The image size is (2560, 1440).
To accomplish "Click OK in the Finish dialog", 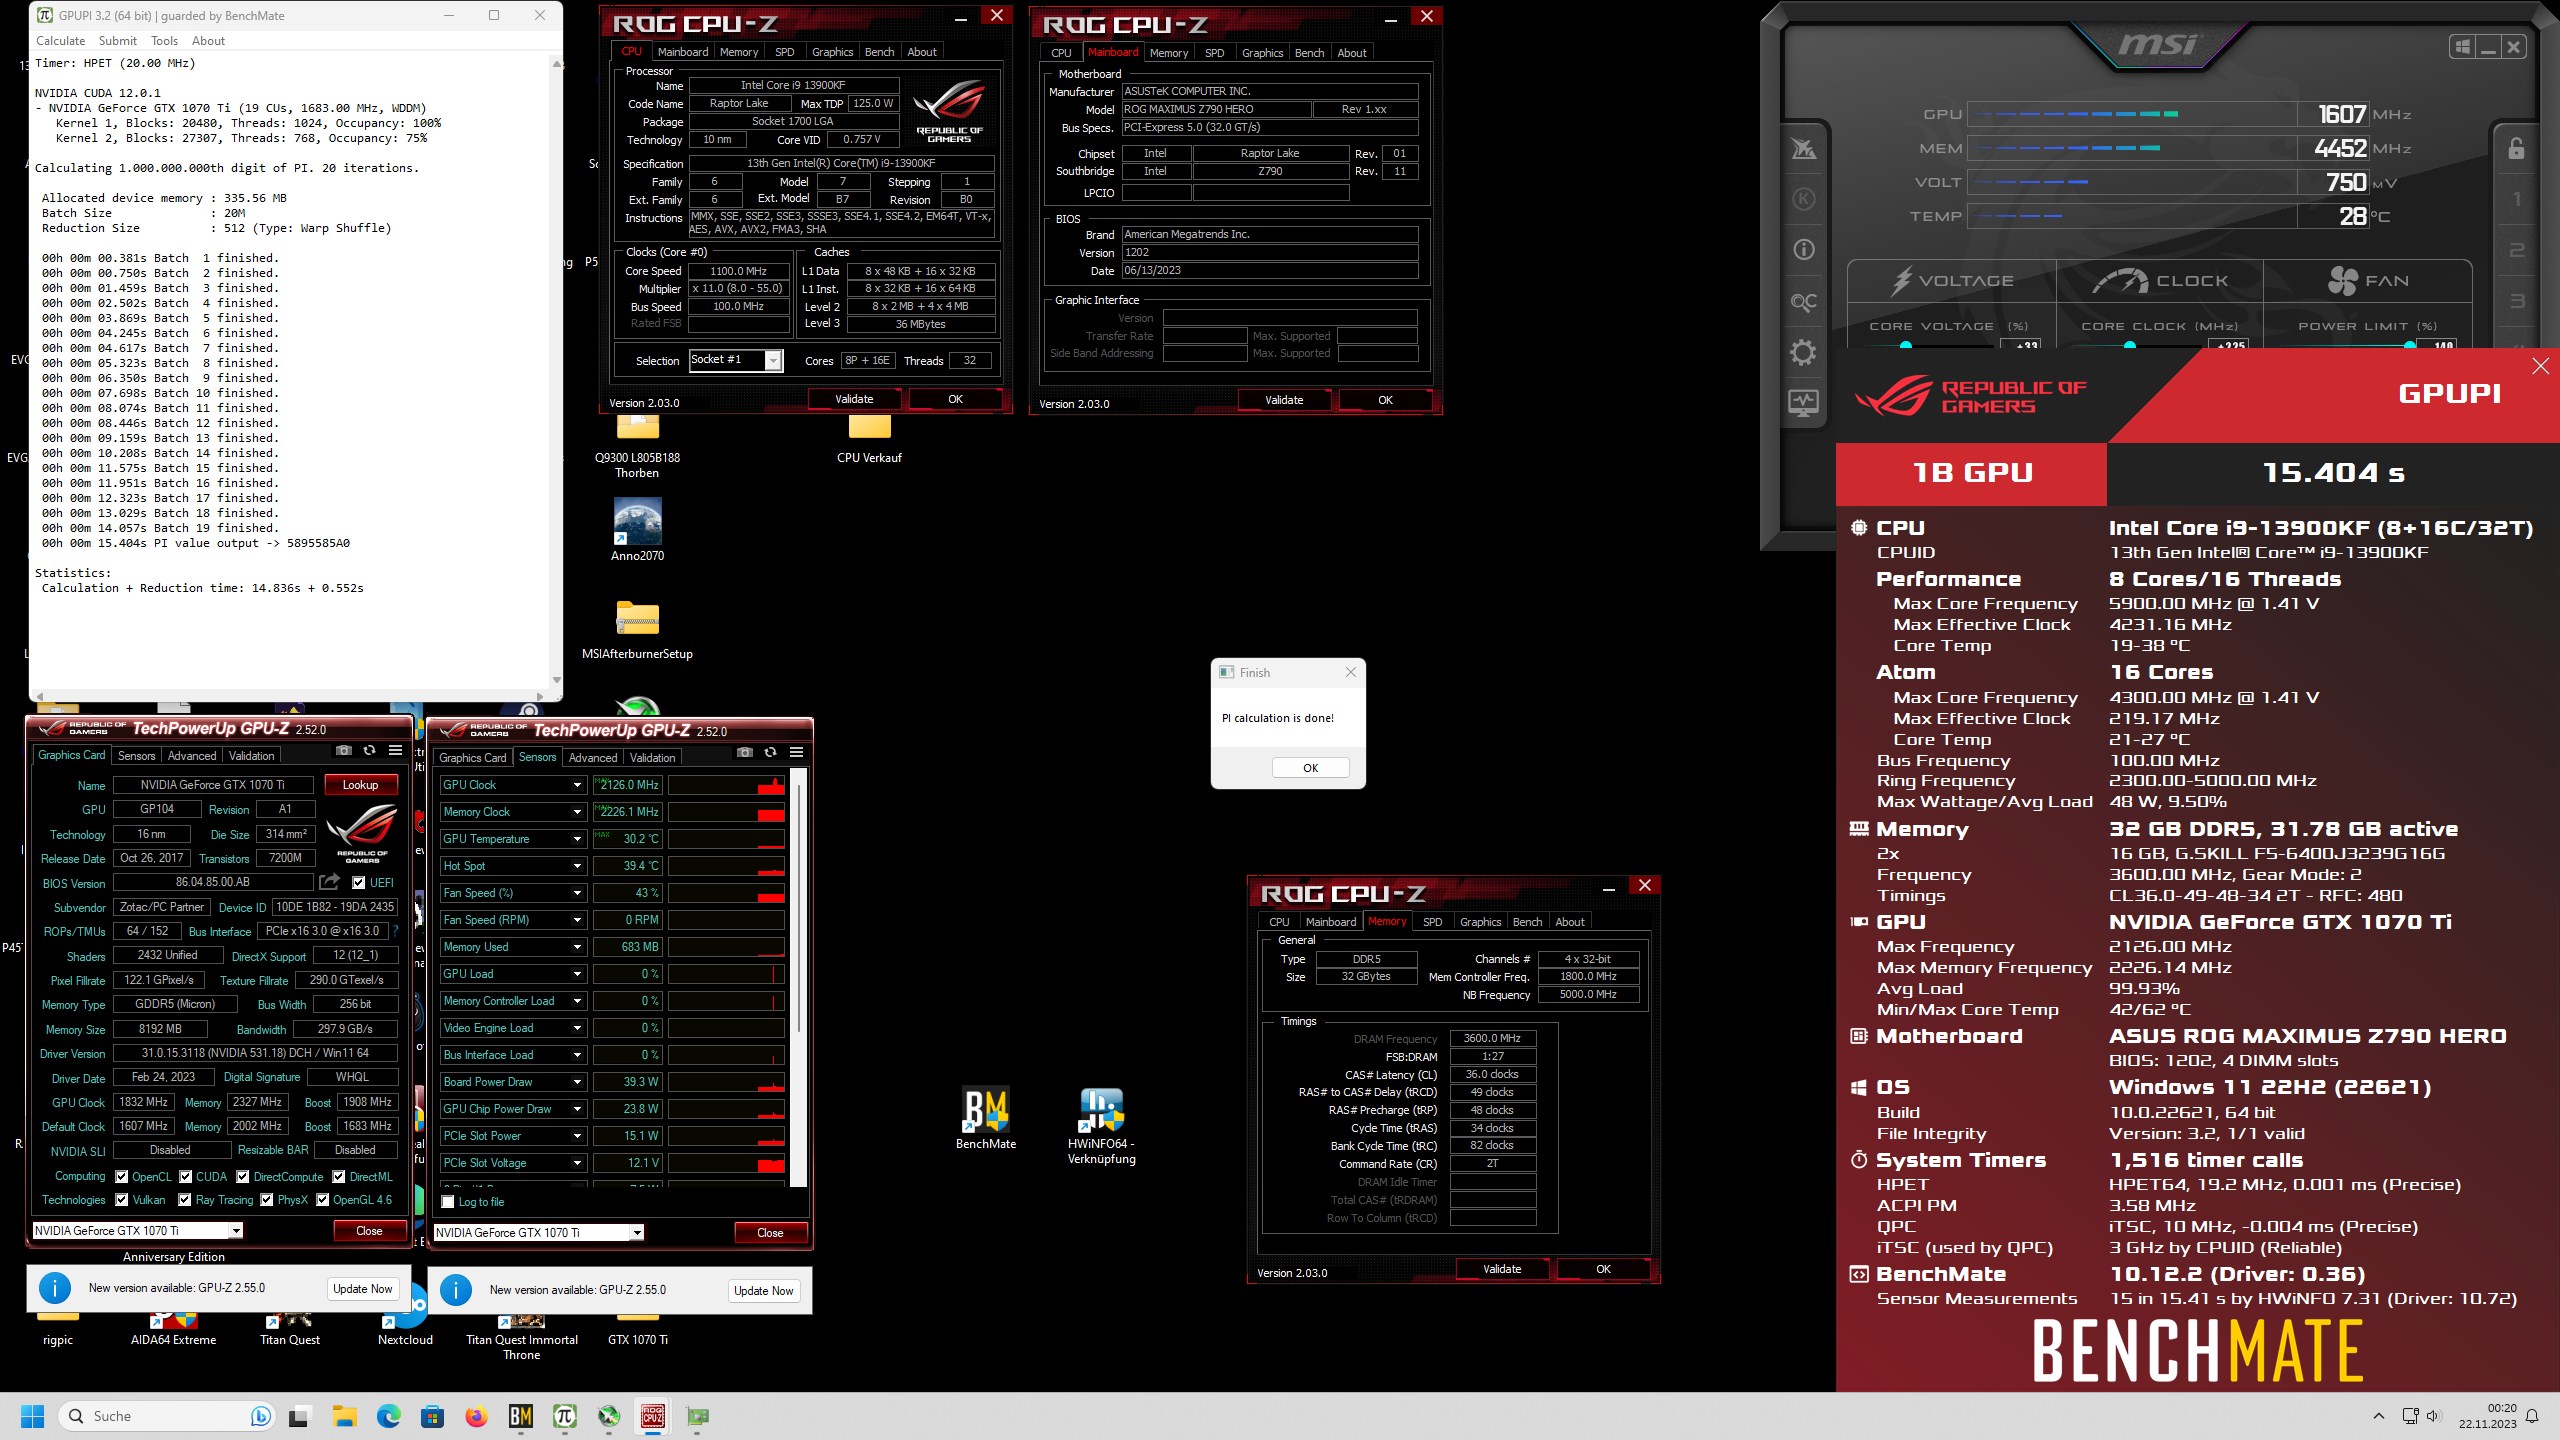I will 1310,768.
